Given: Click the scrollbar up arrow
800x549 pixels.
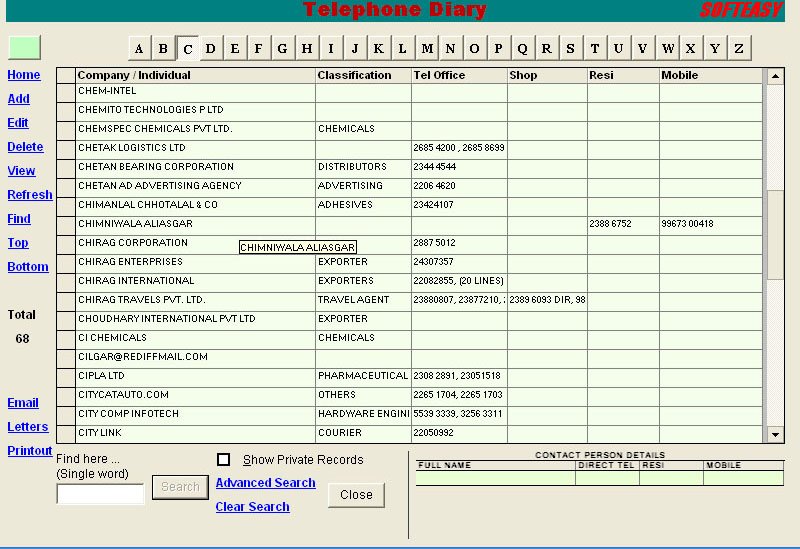Looking at the screenshot, I should (x=775, y=77).
